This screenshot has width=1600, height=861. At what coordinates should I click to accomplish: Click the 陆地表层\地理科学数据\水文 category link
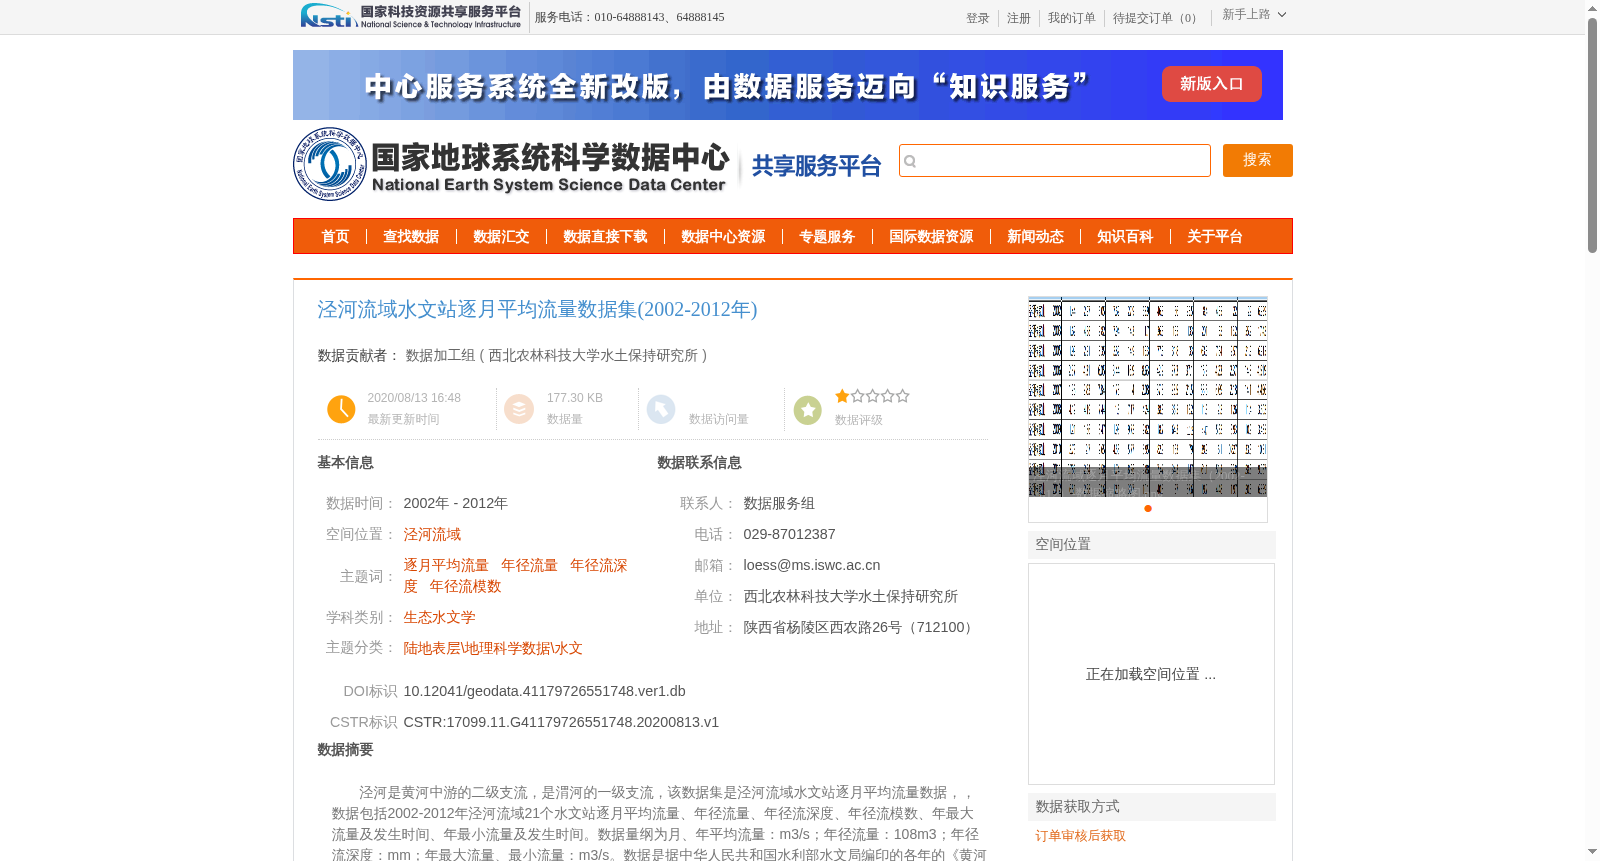(493, 649)
